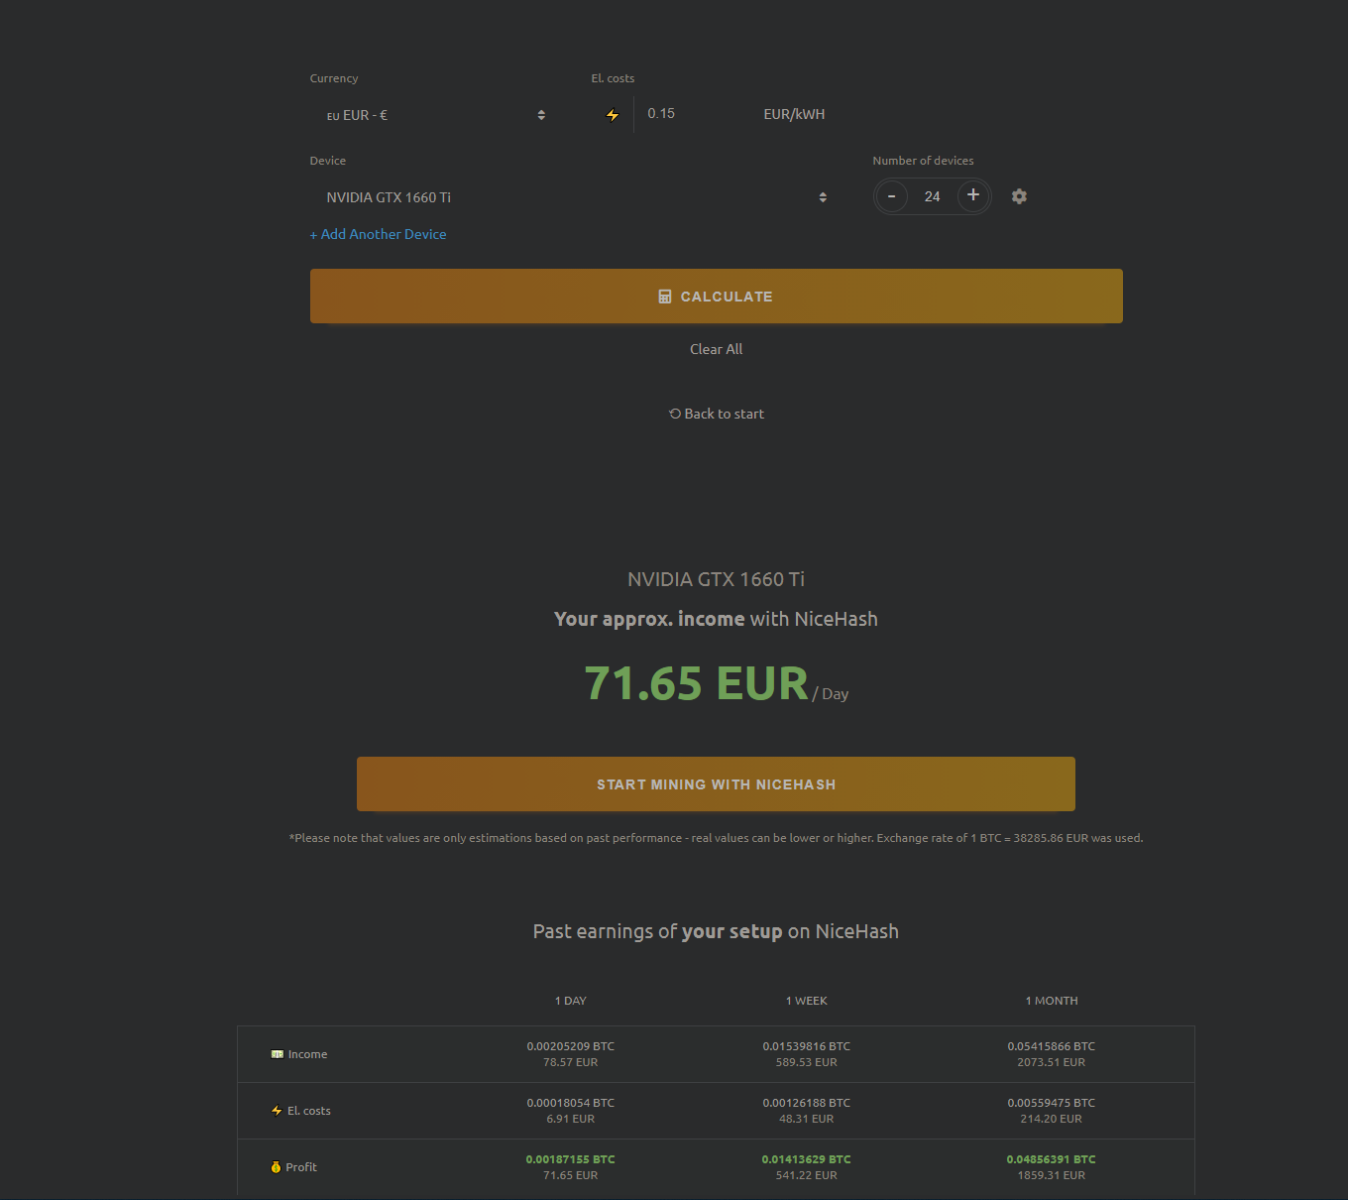Click Start Mining with NiceHash button
Image resolution: width=1348 pixels, height=1200 pixels.
click(x=716, y=784)
